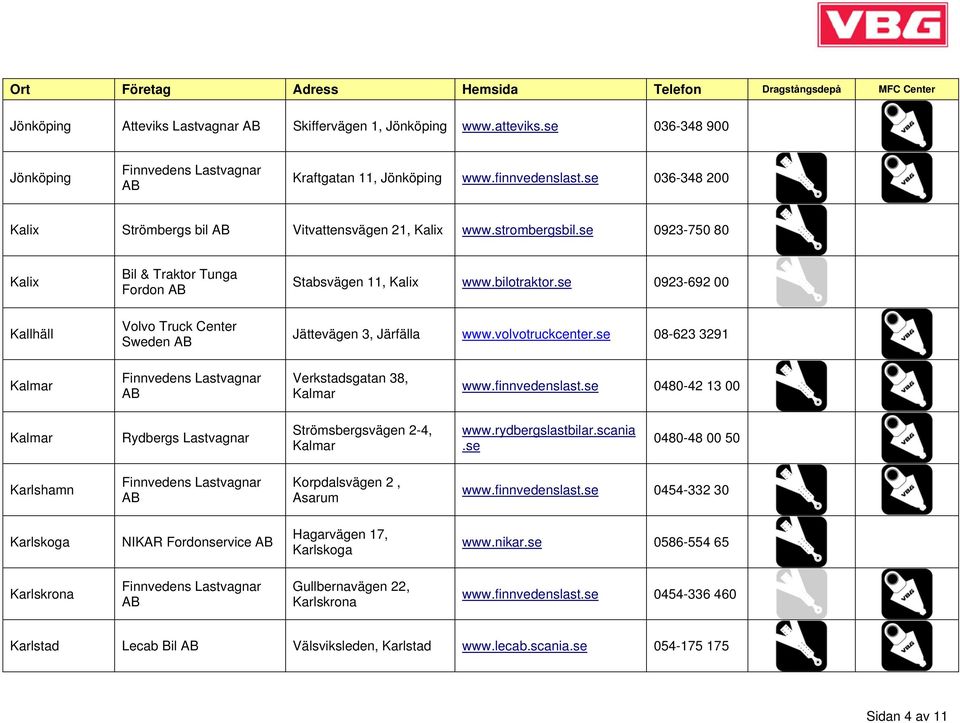Select phone number 036-348 200
Image resolution: width=960 pixels, height=723 pixels.
(x=691, y=178)
